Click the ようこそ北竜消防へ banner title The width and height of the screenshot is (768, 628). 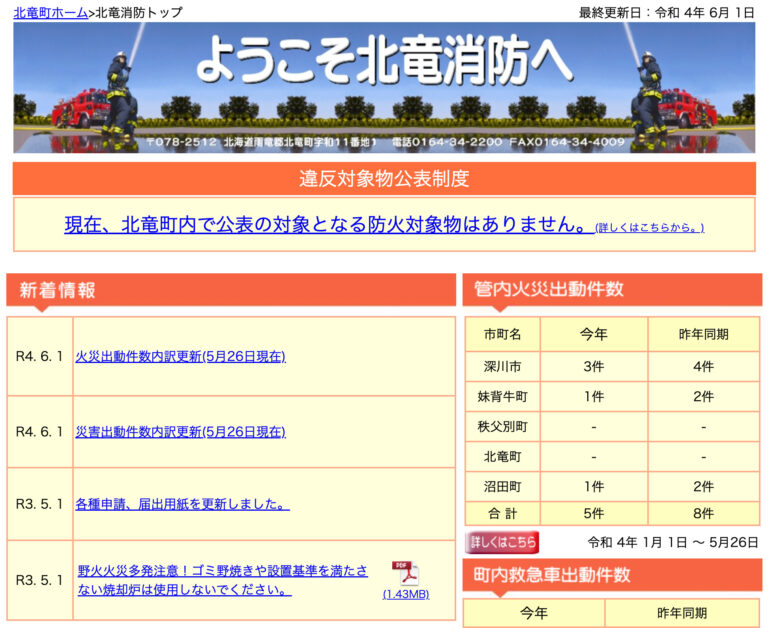[383, 61]
